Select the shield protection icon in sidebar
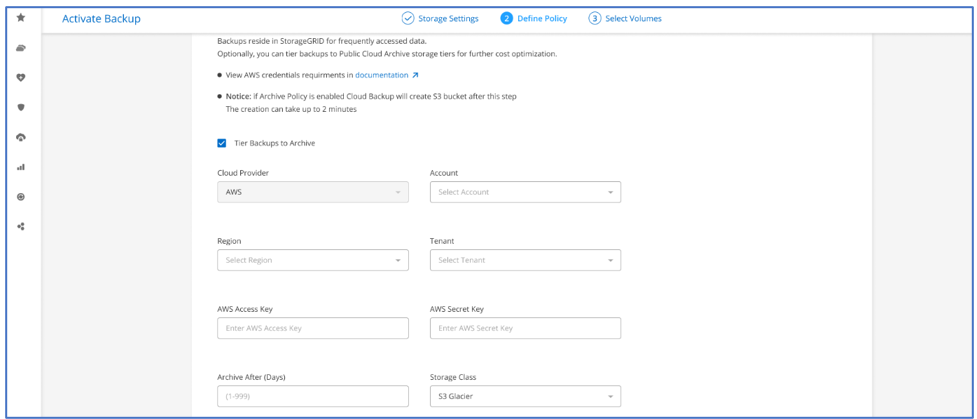Screen dimensions: 977x419 pyautogui.click(x=21, y=107)
